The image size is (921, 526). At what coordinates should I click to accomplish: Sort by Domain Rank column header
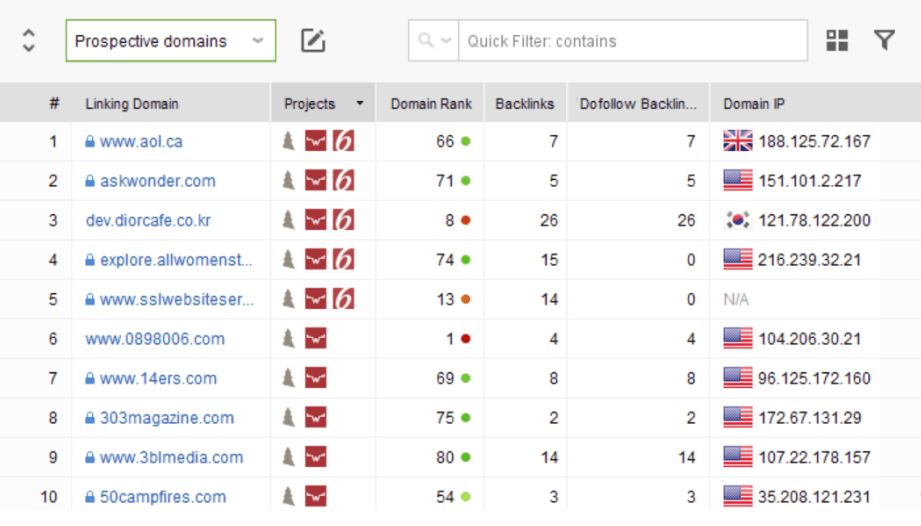[431, 103]
